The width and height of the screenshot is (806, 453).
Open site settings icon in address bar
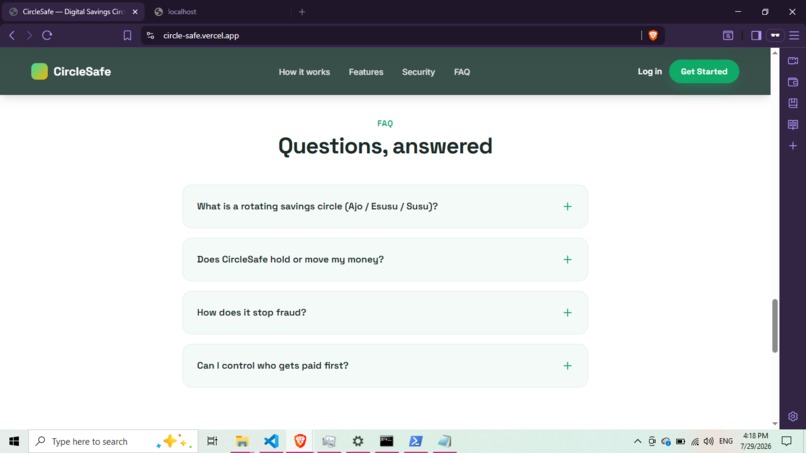(151, 35)
